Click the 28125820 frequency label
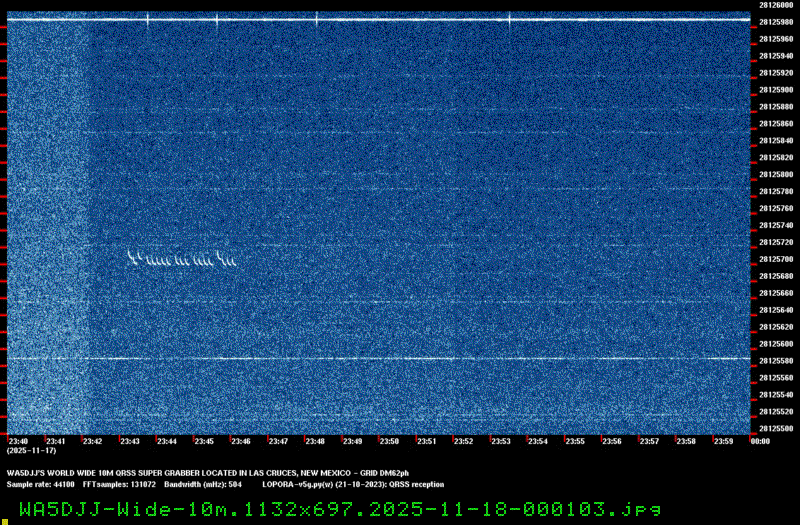Screen dimensions: 800x525 [776, 157]
